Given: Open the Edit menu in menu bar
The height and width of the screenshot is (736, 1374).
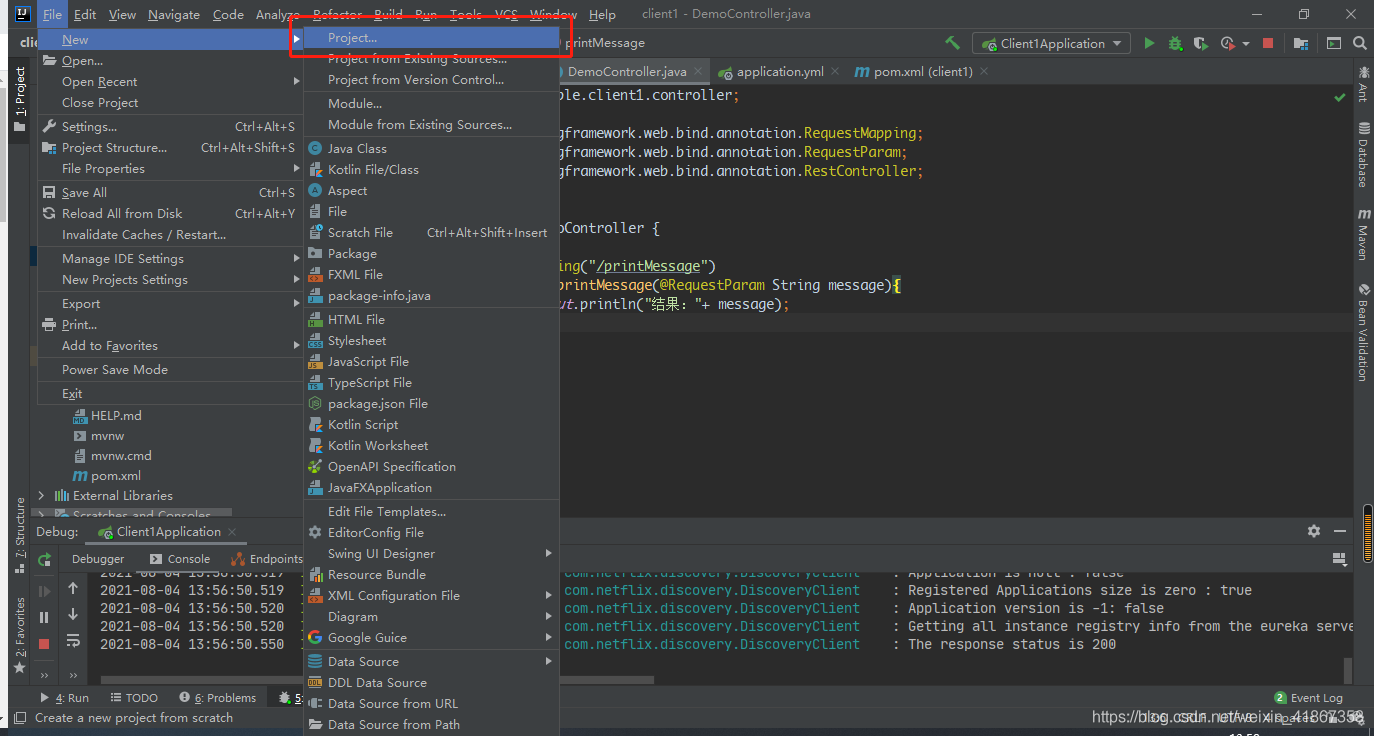Looking at the screenshot, I should 85,14.
